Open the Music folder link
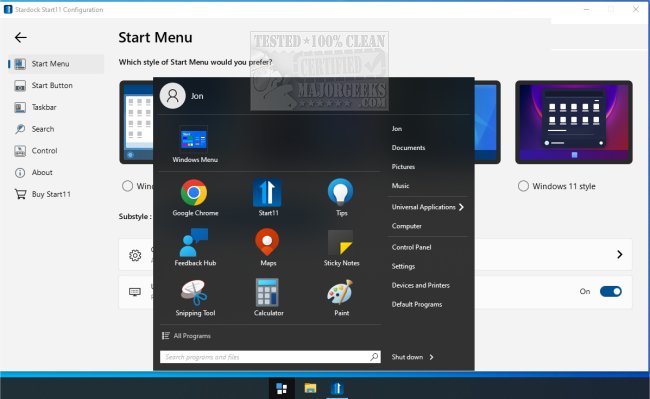 400,186
